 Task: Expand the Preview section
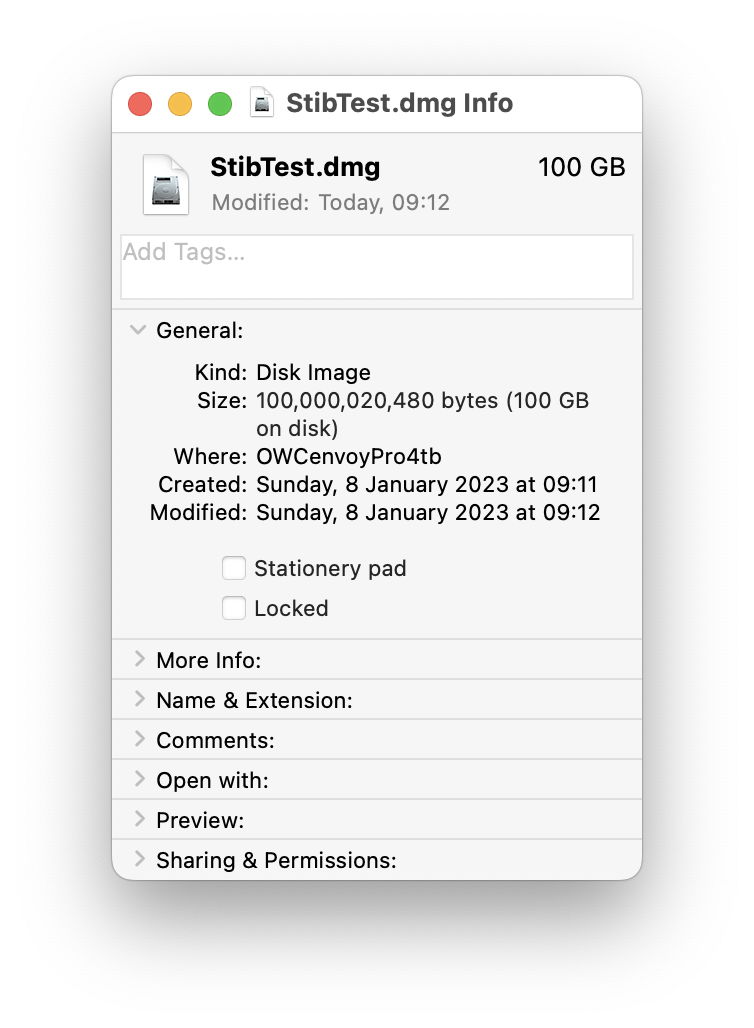139,819
